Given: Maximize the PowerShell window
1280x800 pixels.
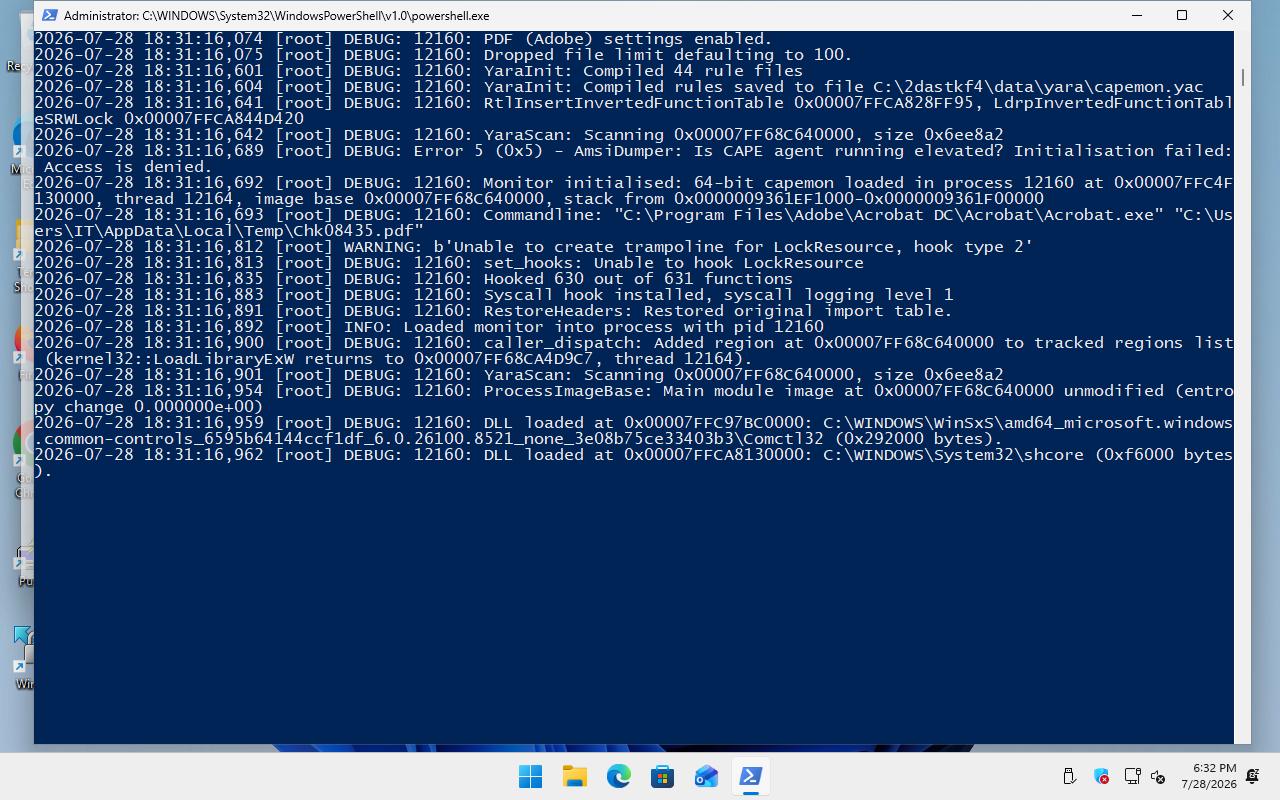Looking at the screenshot, I should tap(1182, 15).
